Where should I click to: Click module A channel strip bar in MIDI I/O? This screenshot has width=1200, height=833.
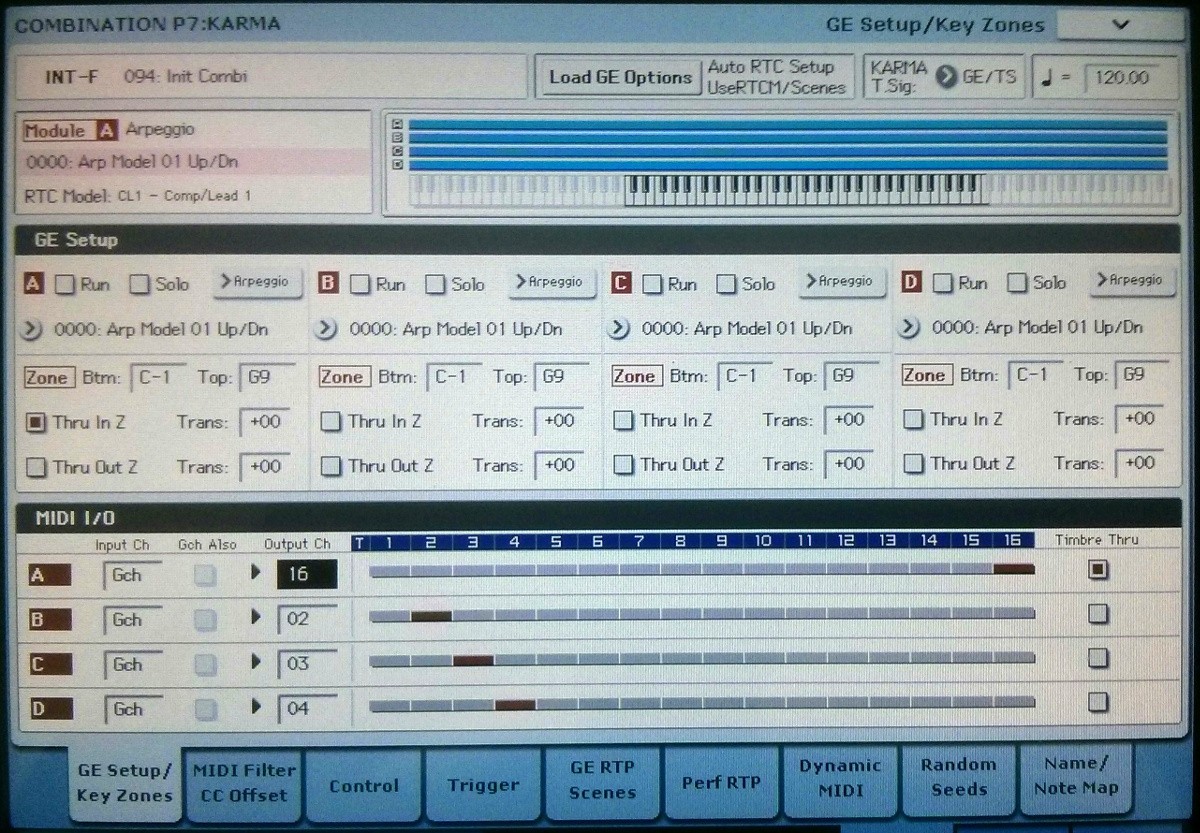[x=702, y=570]
